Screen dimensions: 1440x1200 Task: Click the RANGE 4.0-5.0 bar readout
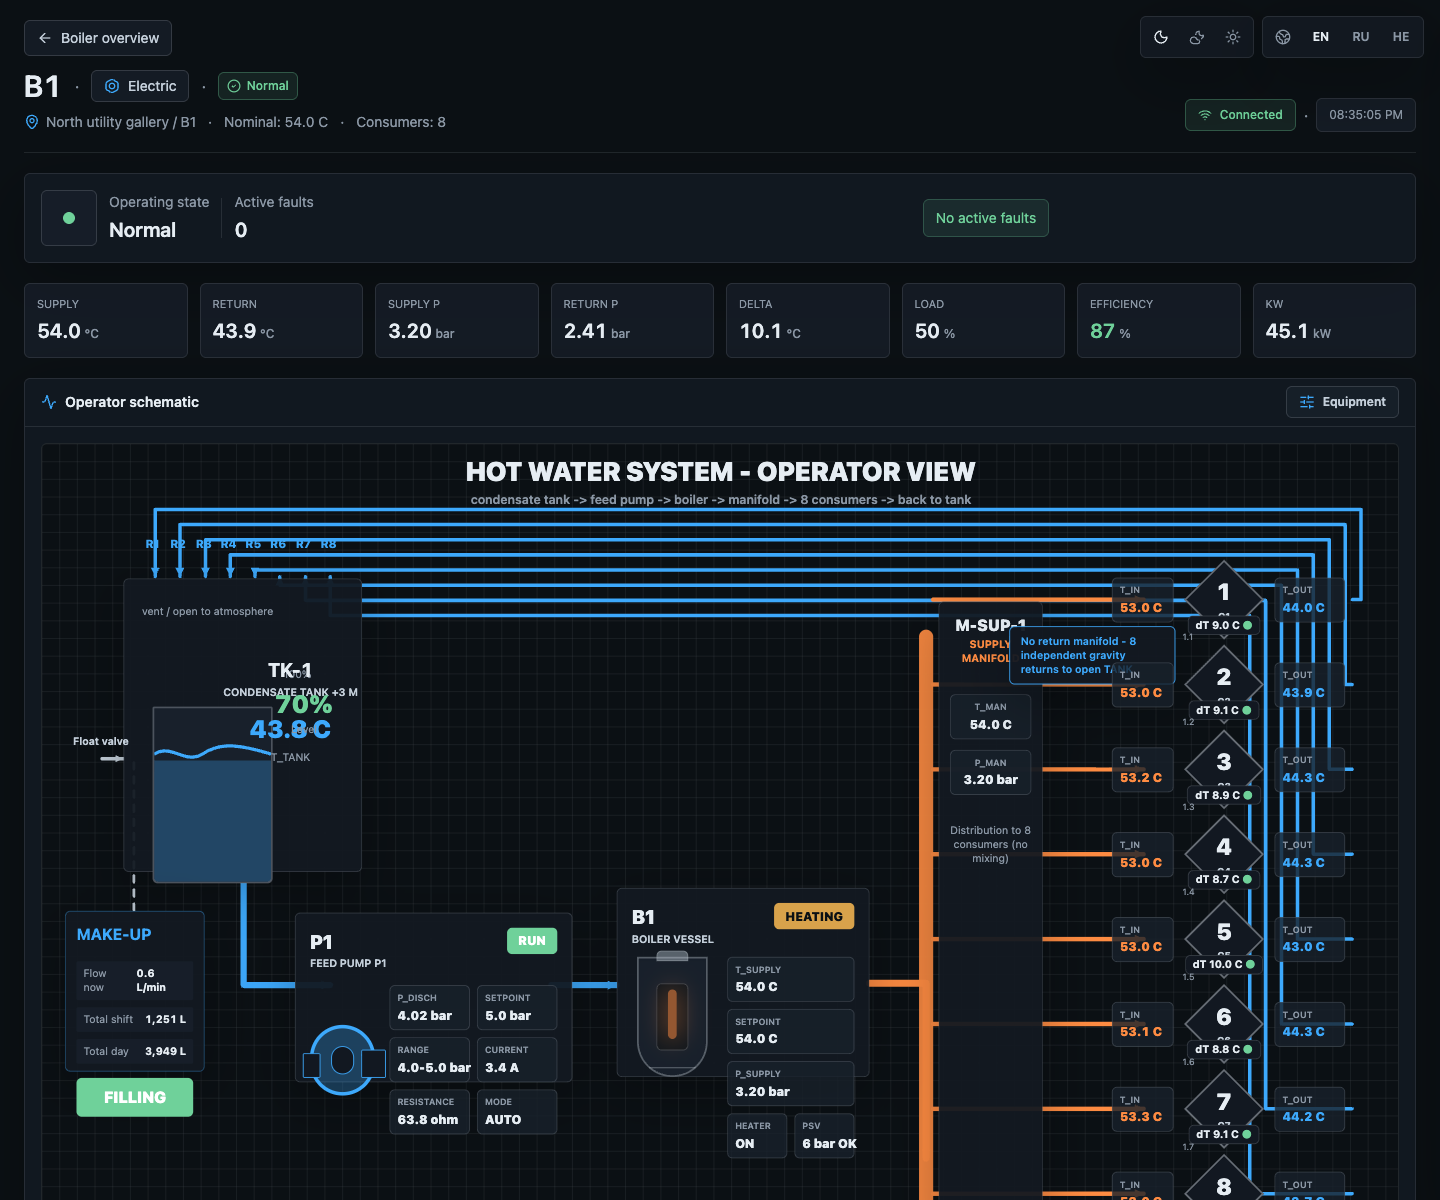click(x=429, y=1060)
